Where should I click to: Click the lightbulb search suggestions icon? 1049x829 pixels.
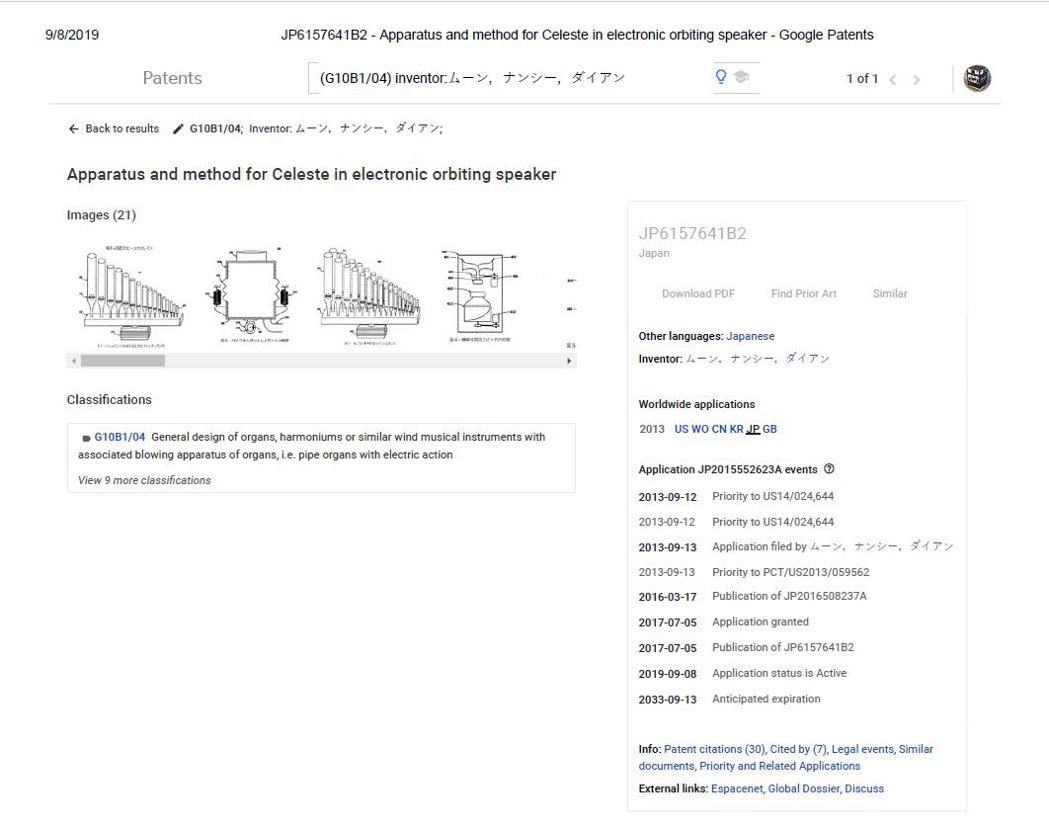[720, 77]
